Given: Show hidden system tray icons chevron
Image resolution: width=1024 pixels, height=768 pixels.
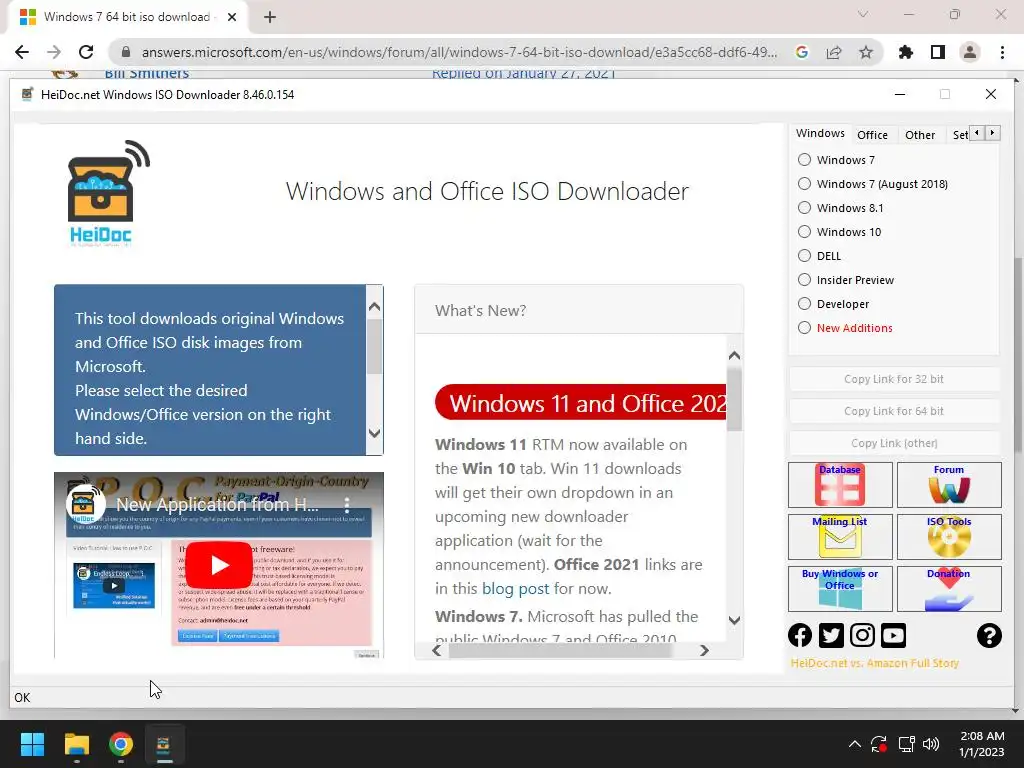Looking at the screenshot, I should tap(854, 744).
